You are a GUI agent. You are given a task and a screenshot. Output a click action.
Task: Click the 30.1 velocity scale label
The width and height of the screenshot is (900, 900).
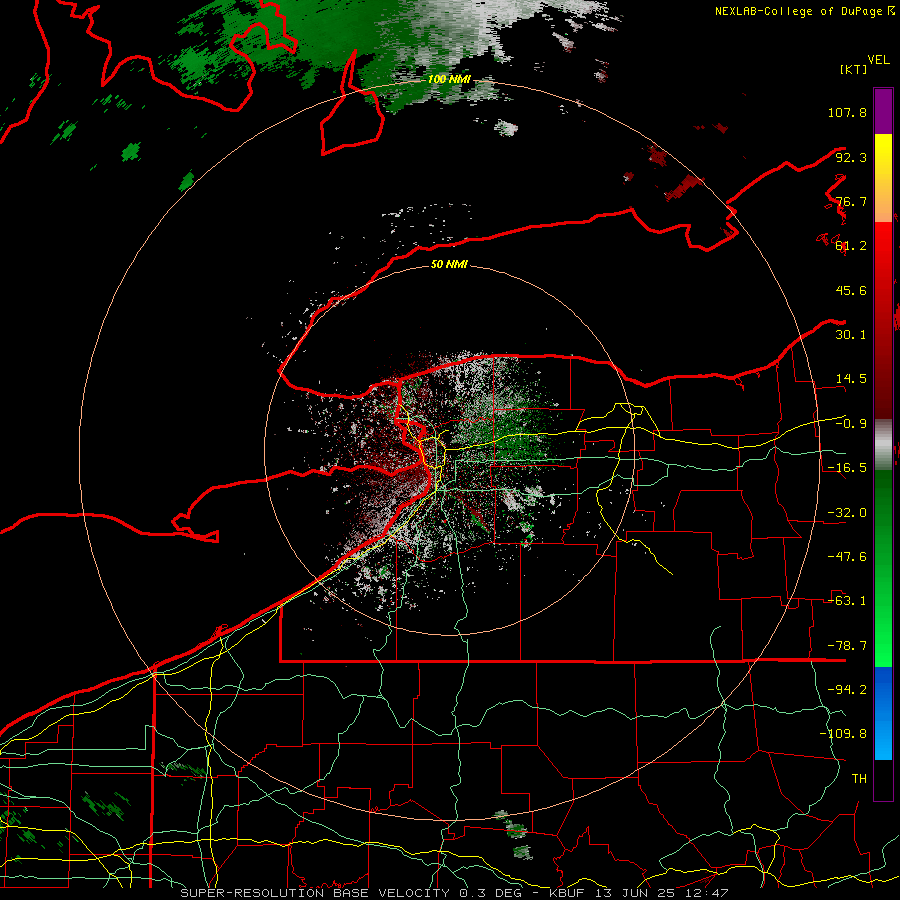(x=851, y=335)
